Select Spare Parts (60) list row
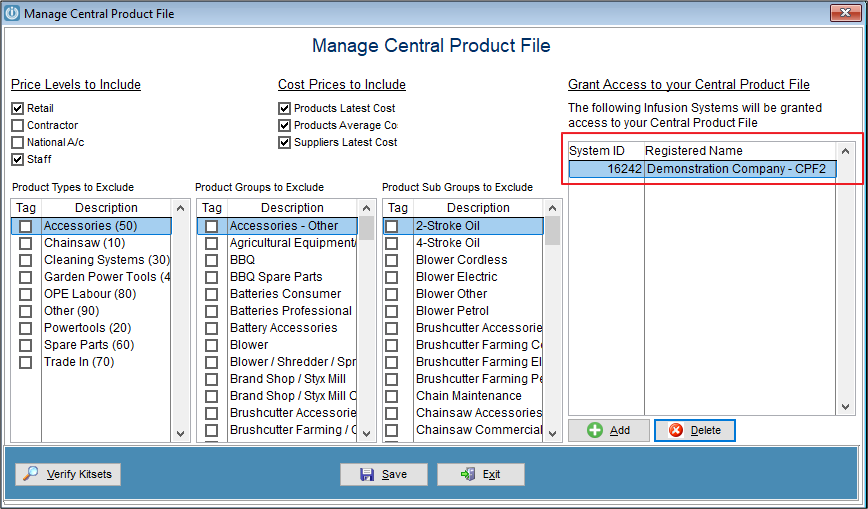The image size is (868, 509). [92, 345]
